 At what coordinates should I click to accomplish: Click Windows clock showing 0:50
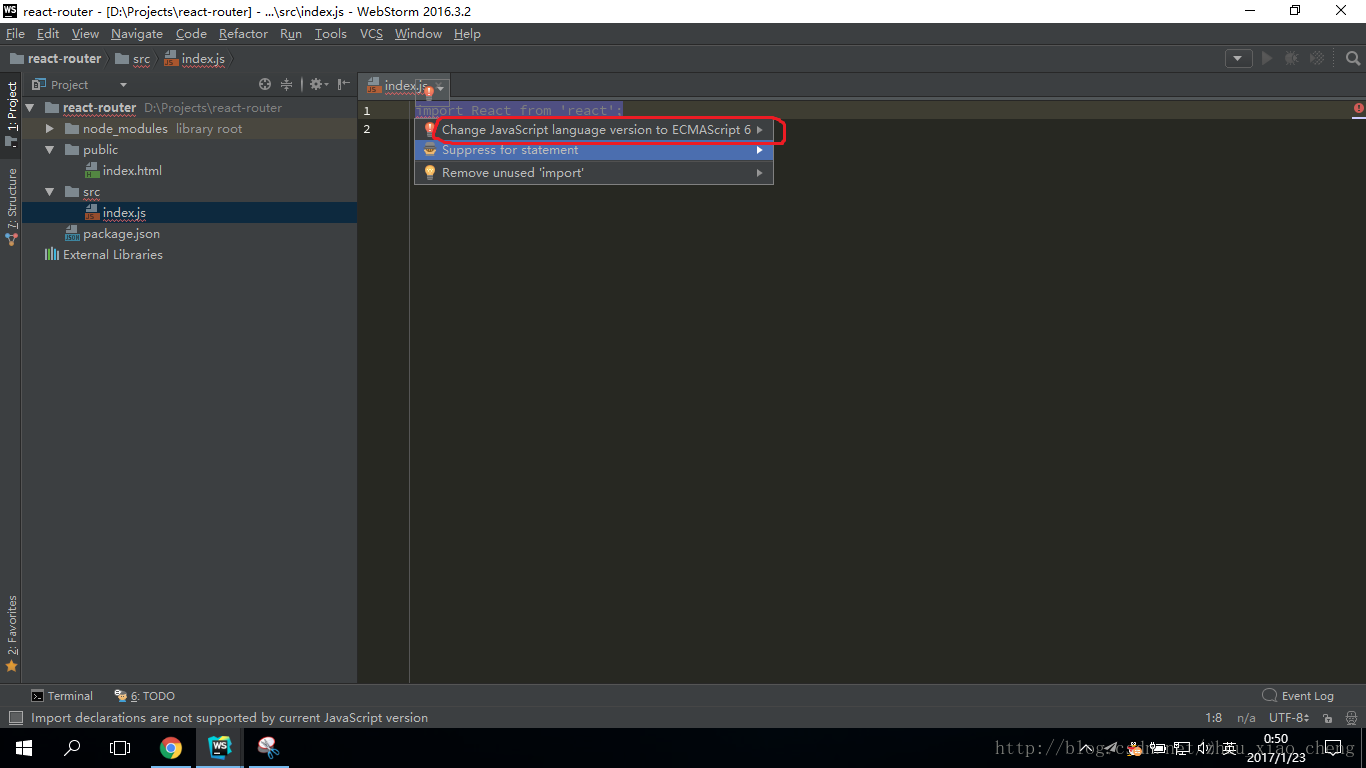click(1276, 739)
